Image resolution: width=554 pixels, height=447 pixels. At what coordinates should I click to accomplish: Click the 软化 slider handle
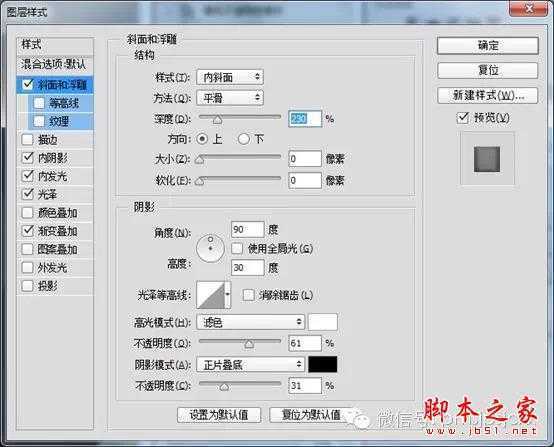point(200,181)
